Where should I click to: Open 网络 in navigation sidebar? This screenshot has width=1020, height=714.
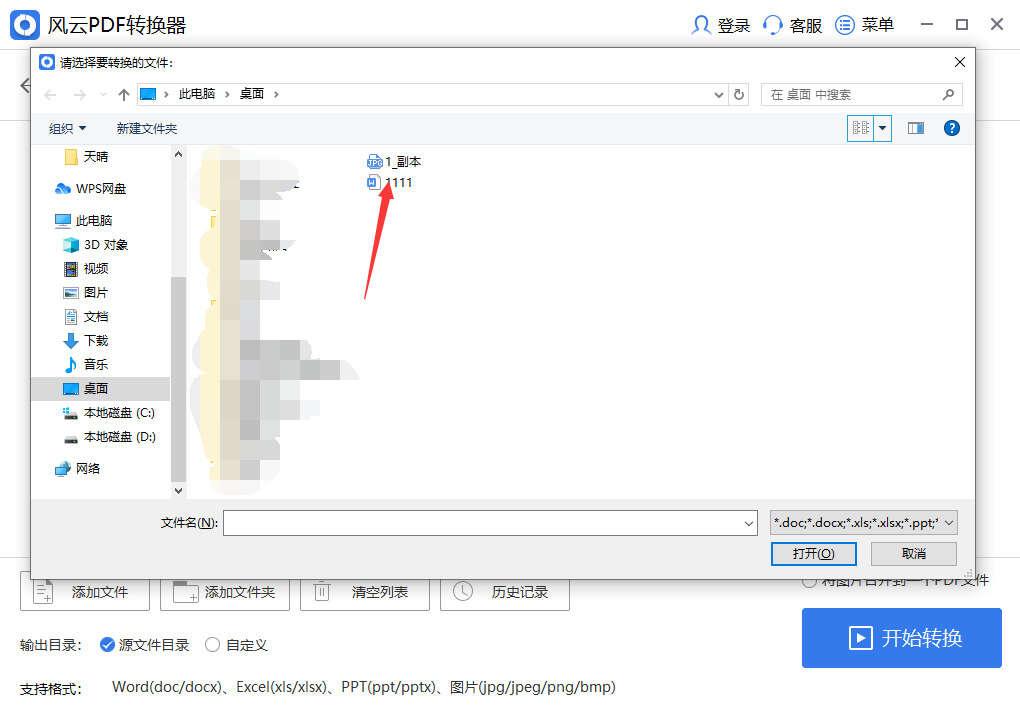coord(77,469)
